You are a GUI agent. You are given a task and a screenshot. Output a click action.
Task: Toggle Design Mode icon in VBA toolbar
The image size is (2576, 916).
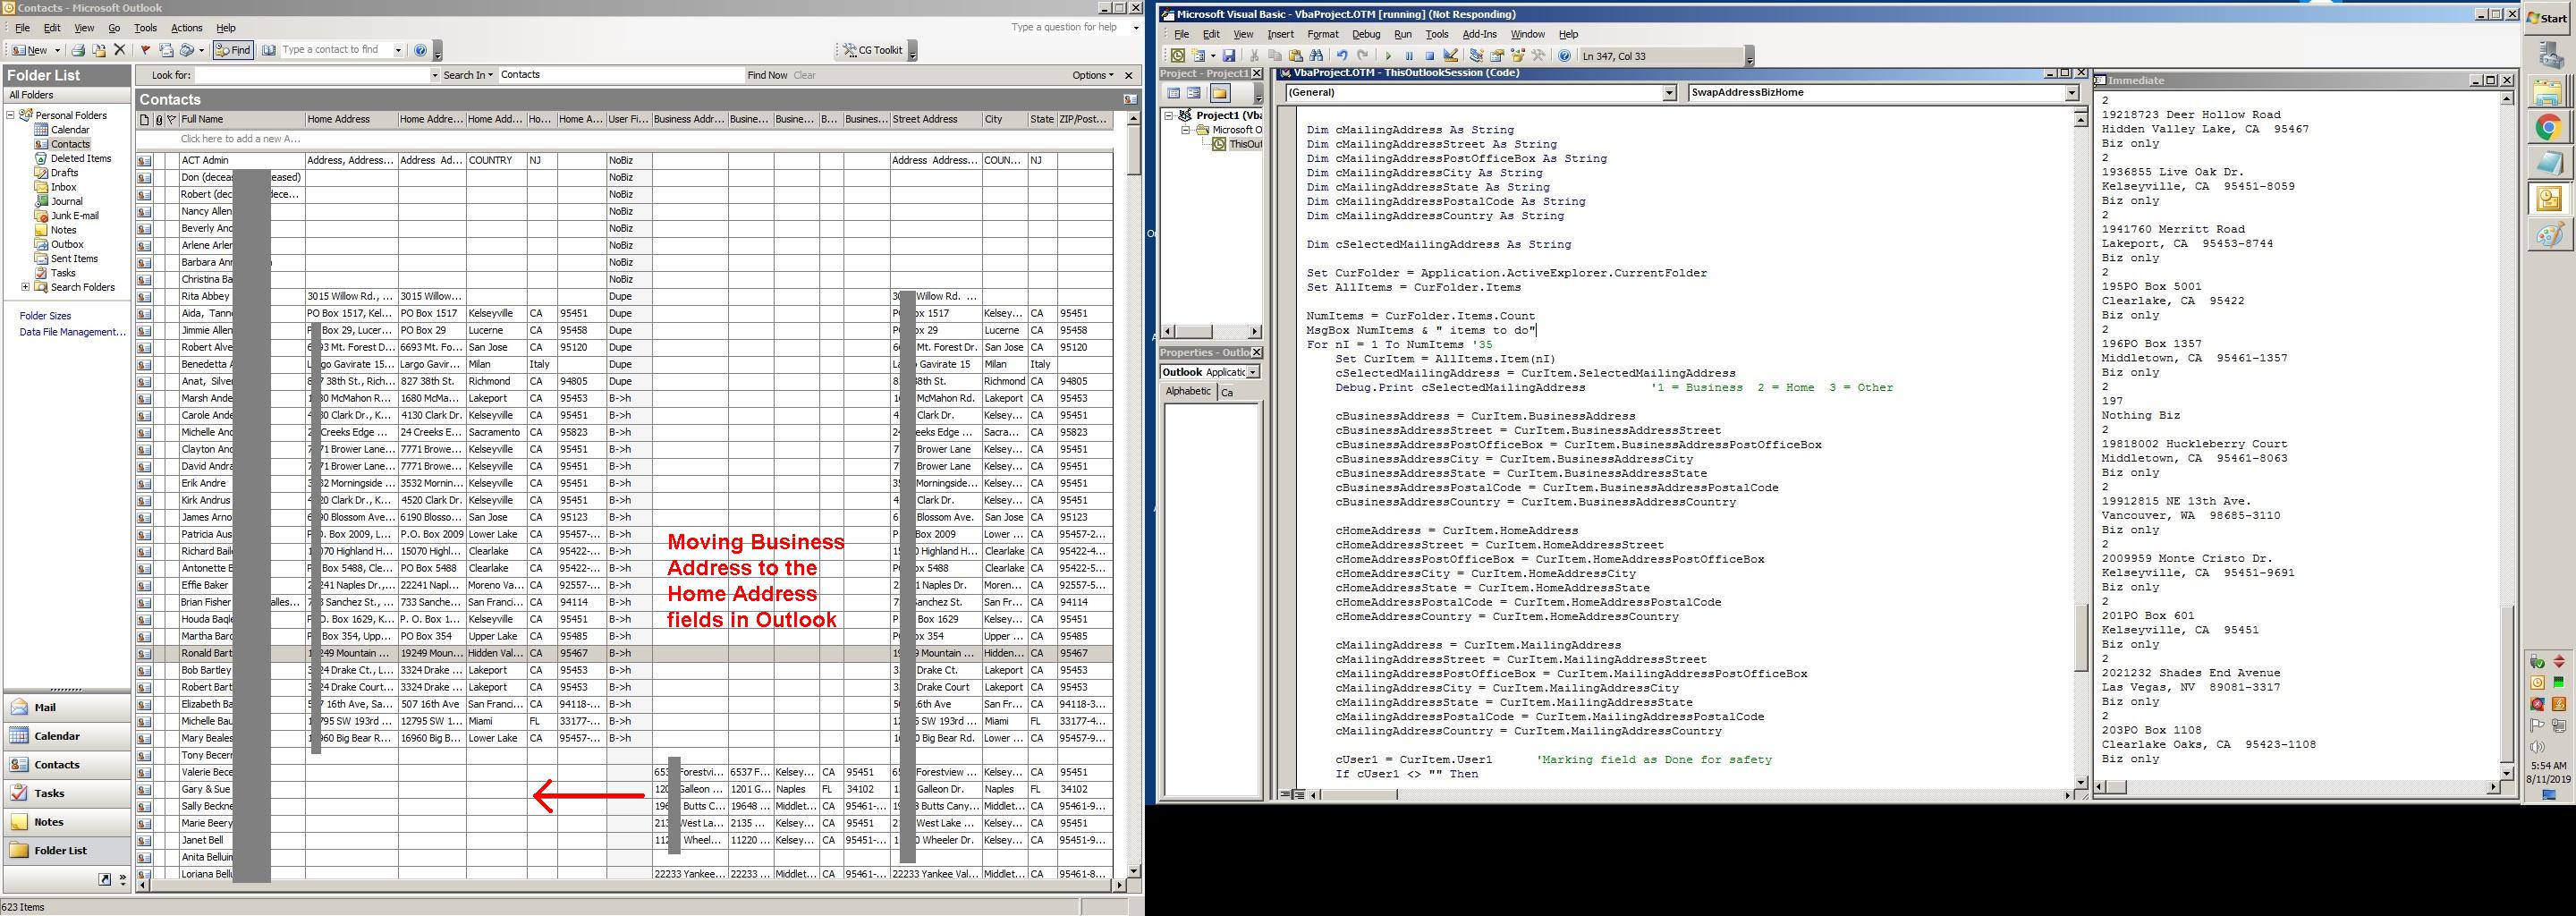(x=1451, y=56)
